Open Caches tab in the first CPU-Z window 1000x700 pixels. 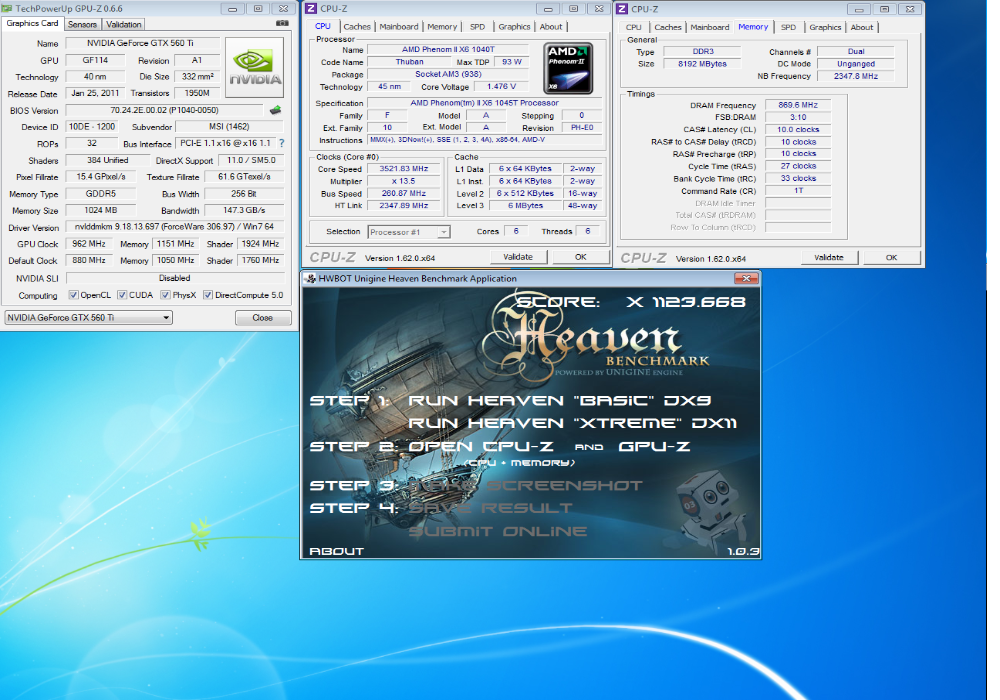point(357,27)
